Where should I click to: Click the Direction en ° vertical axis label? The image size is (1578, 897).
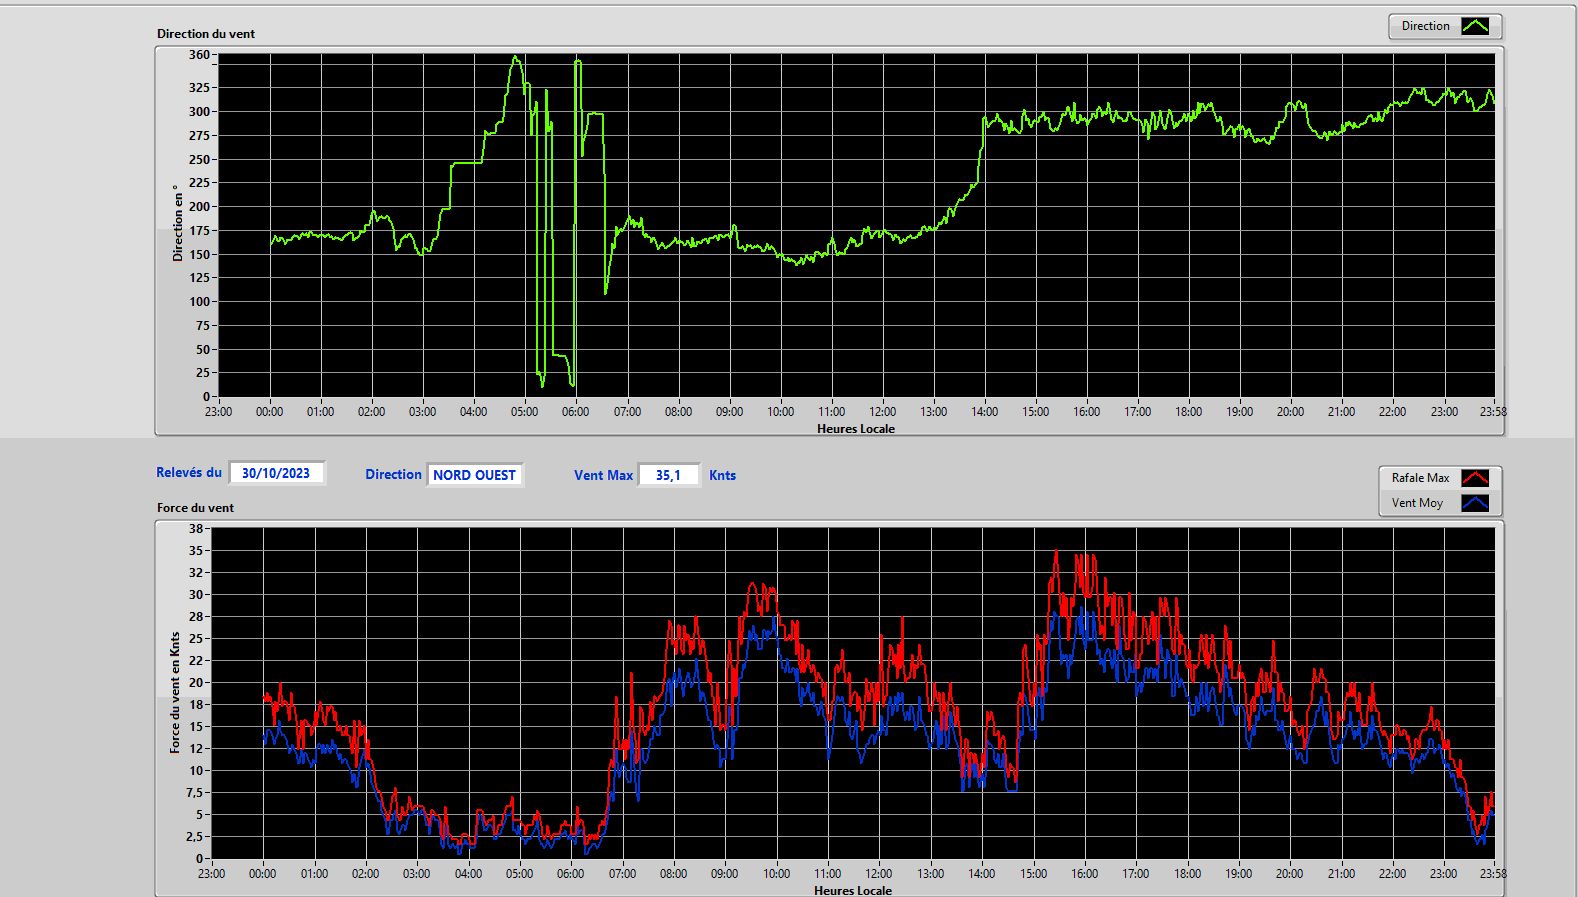pos(178,223)
